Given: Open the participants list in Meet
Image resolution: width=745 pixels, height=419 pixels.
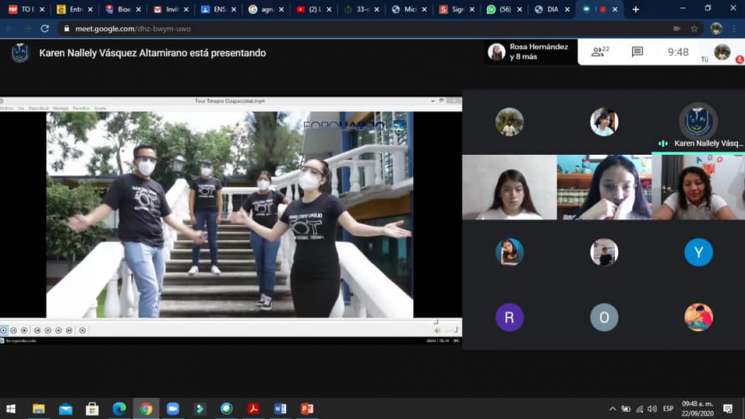Looking at the screenshot, I should [598, 52].
